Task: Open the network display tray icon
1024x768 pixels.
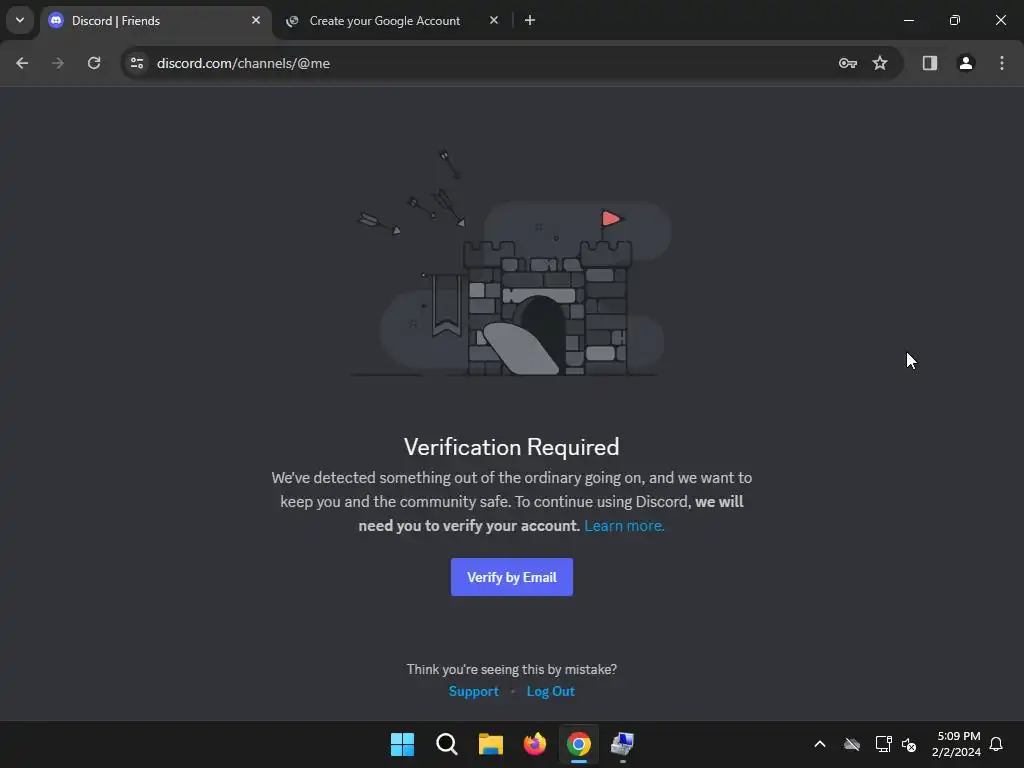Action: click(x=883, y=744)
